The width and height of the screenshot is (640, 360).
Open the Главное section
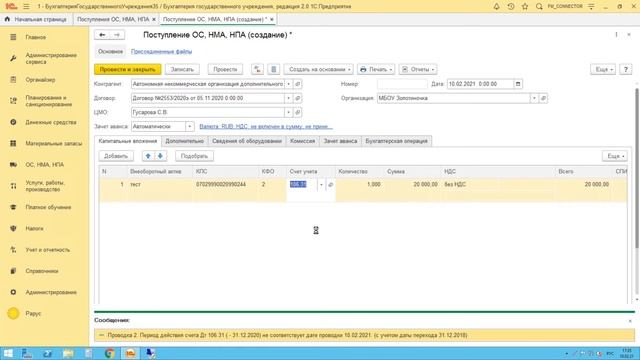36,37
